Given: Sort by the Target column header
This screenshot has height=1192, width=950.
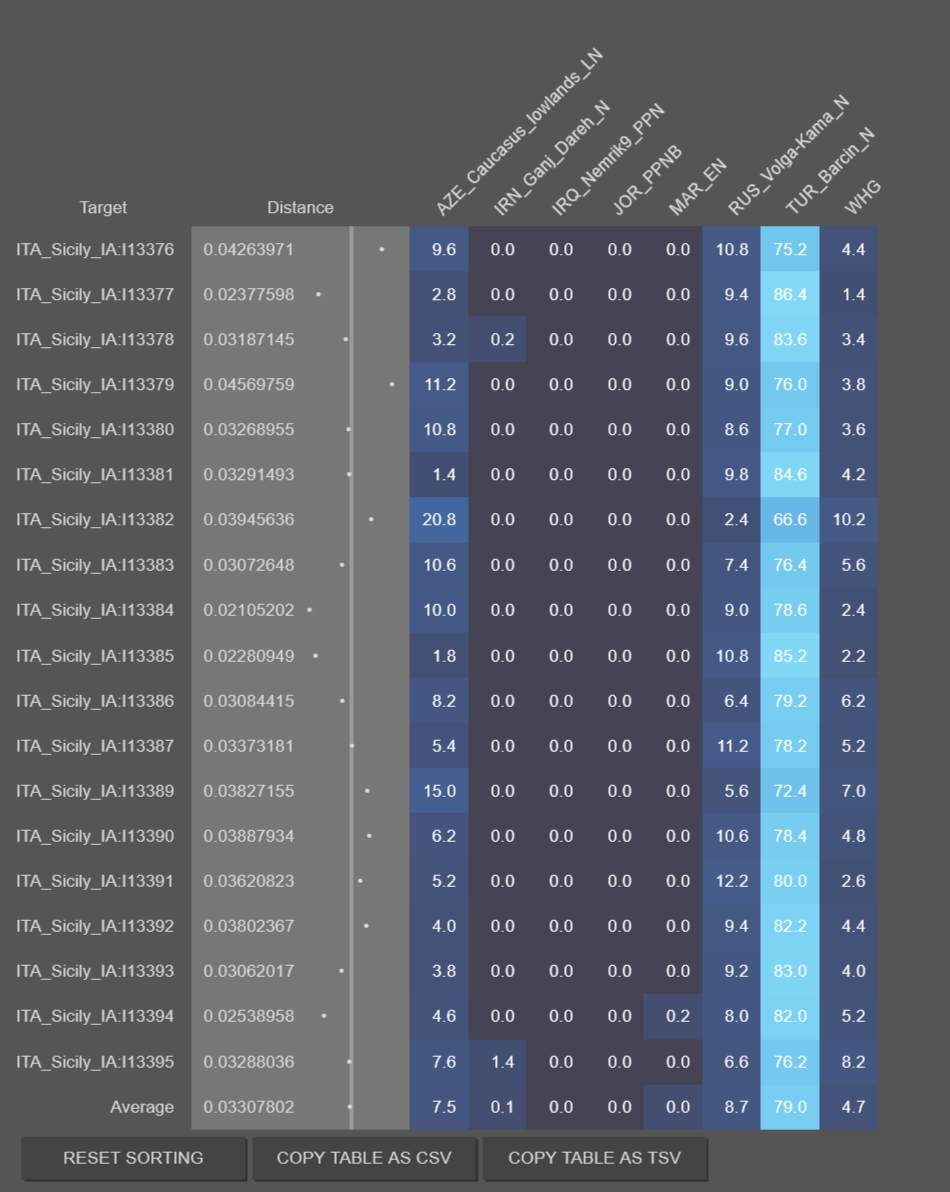Looking at the screenshot, I should point(103,208).
